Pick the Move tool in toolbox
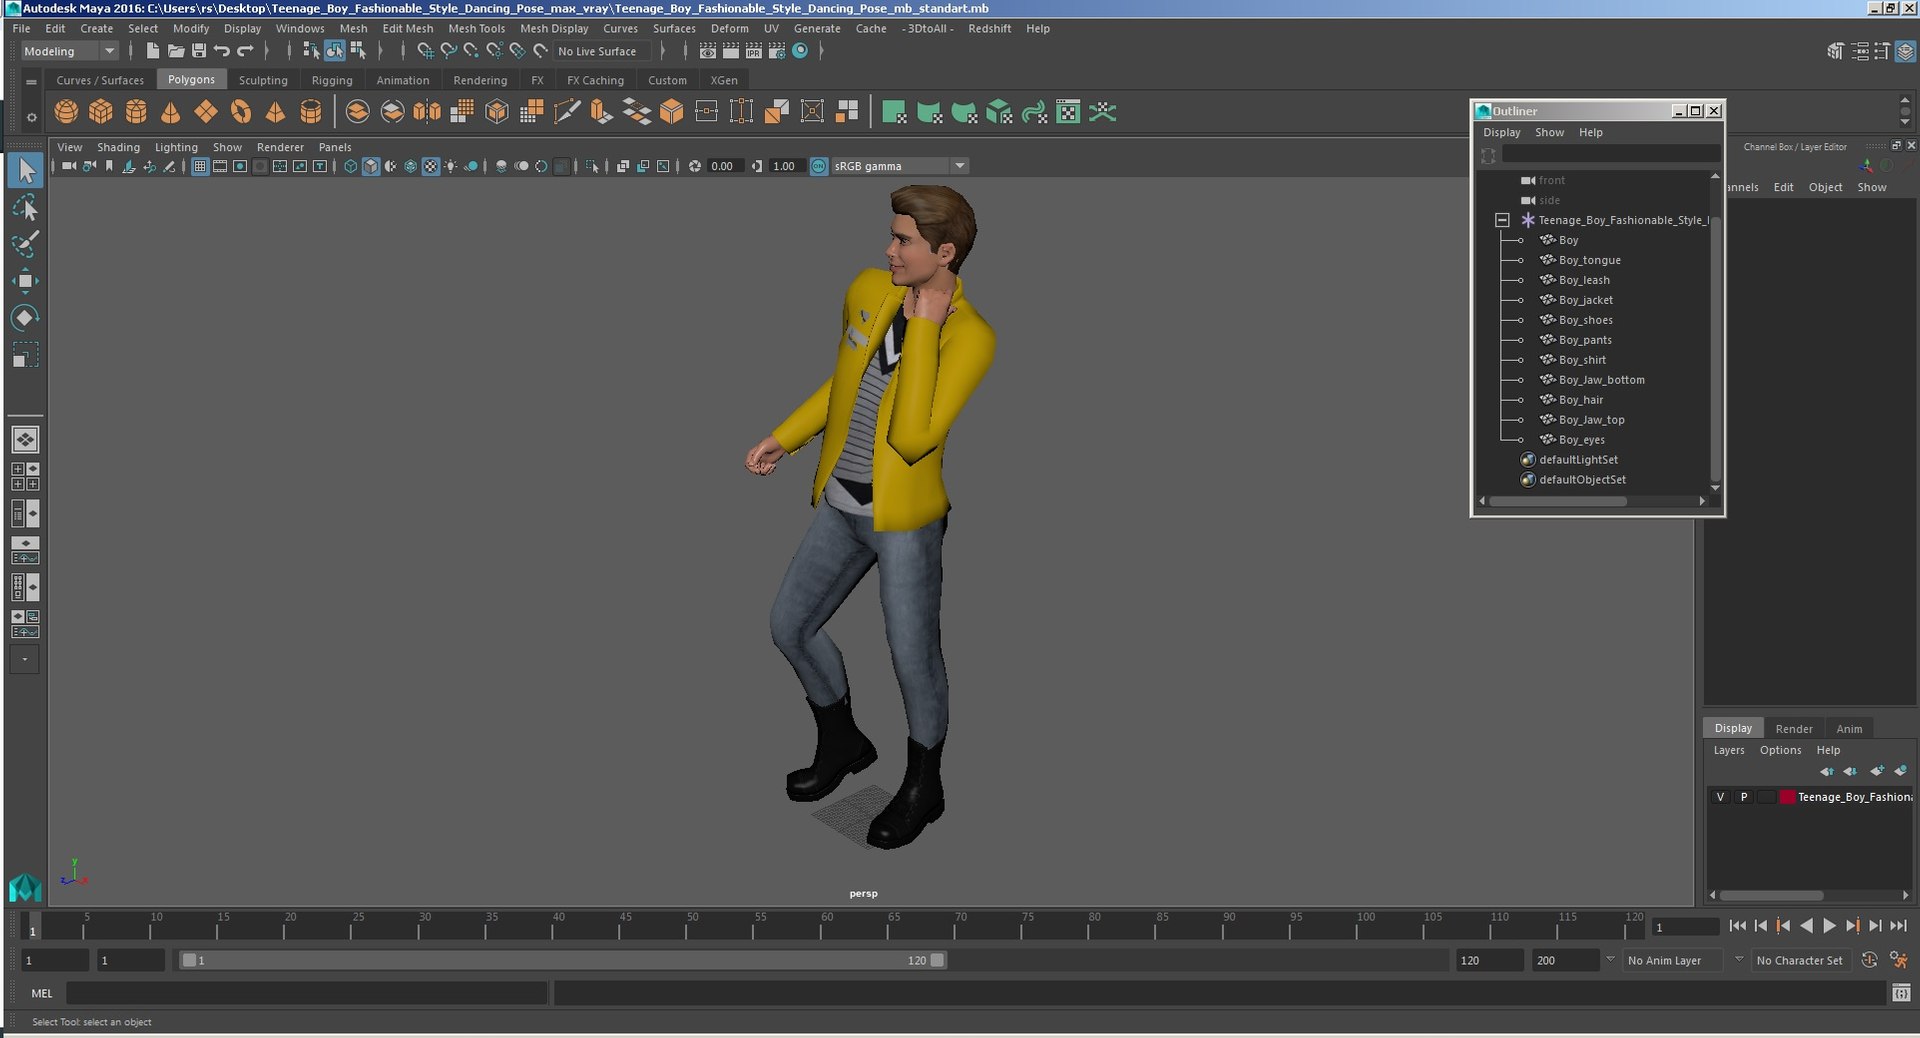 click(25, 281)
